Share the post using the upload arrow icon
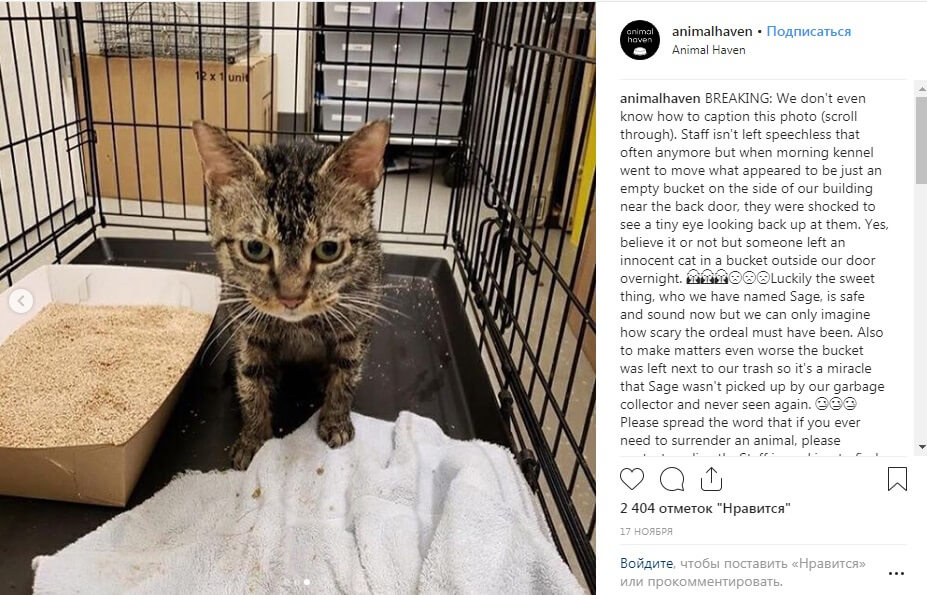Image resolution: width=927 pixels, height=595 pixels. (x=711, y=479)
